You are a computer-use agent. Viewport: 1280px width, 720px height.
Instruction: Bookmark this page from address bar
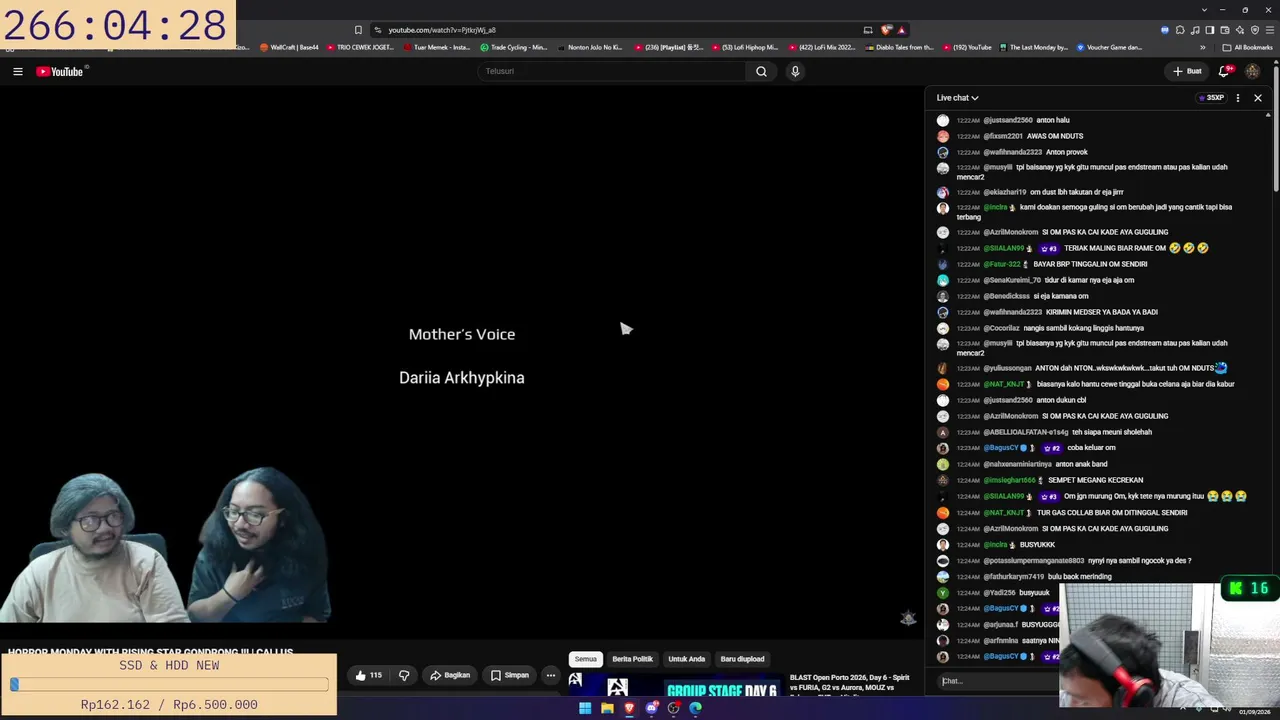click(358, 30)
